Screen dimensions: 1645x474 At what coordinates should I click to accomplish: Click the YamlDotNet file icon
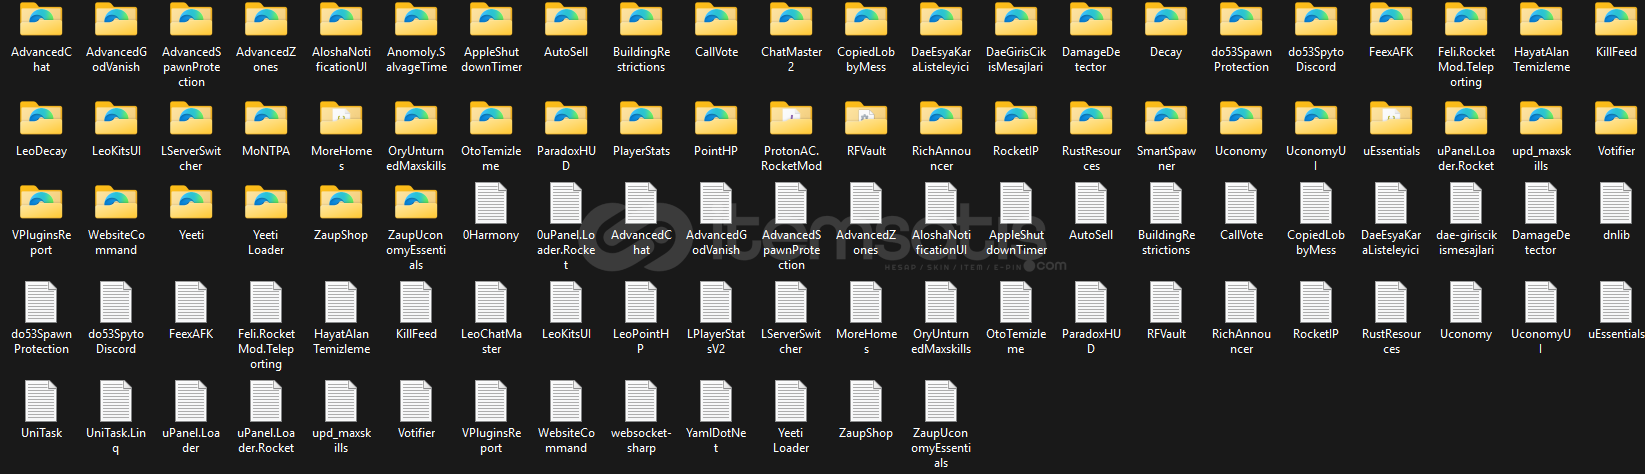pos(716,401)
